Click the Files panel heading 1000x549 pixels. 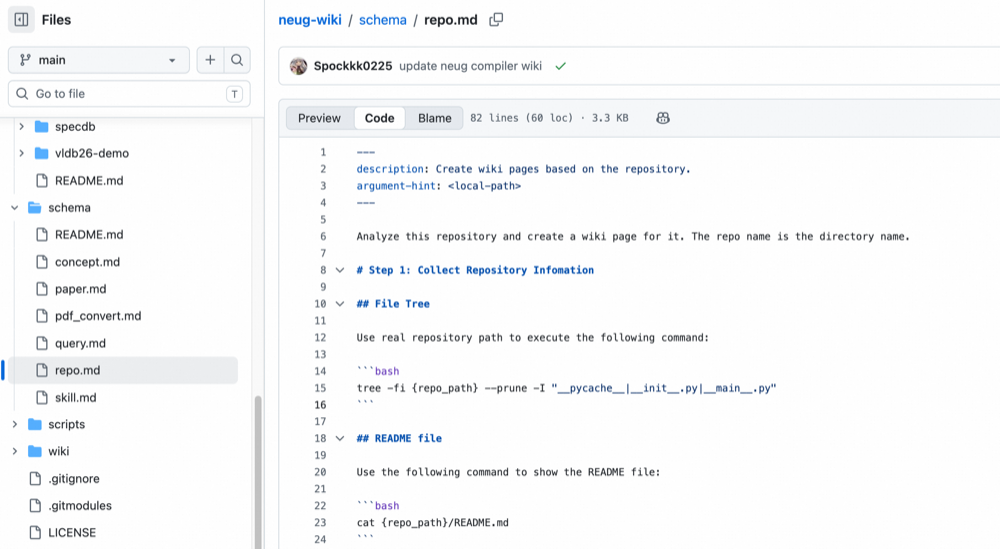point(56,20)
